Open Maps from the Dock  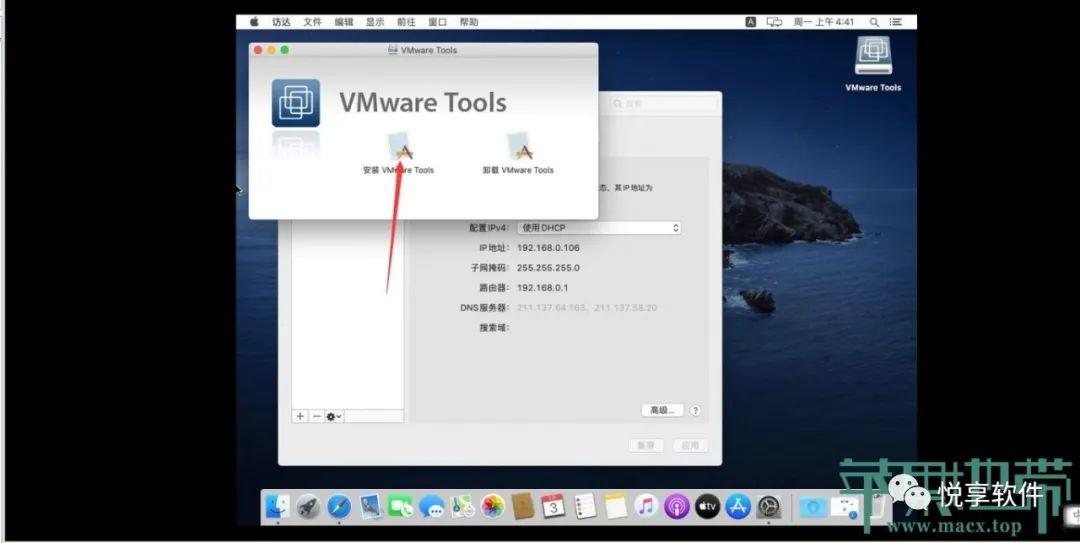pos(462,507)
